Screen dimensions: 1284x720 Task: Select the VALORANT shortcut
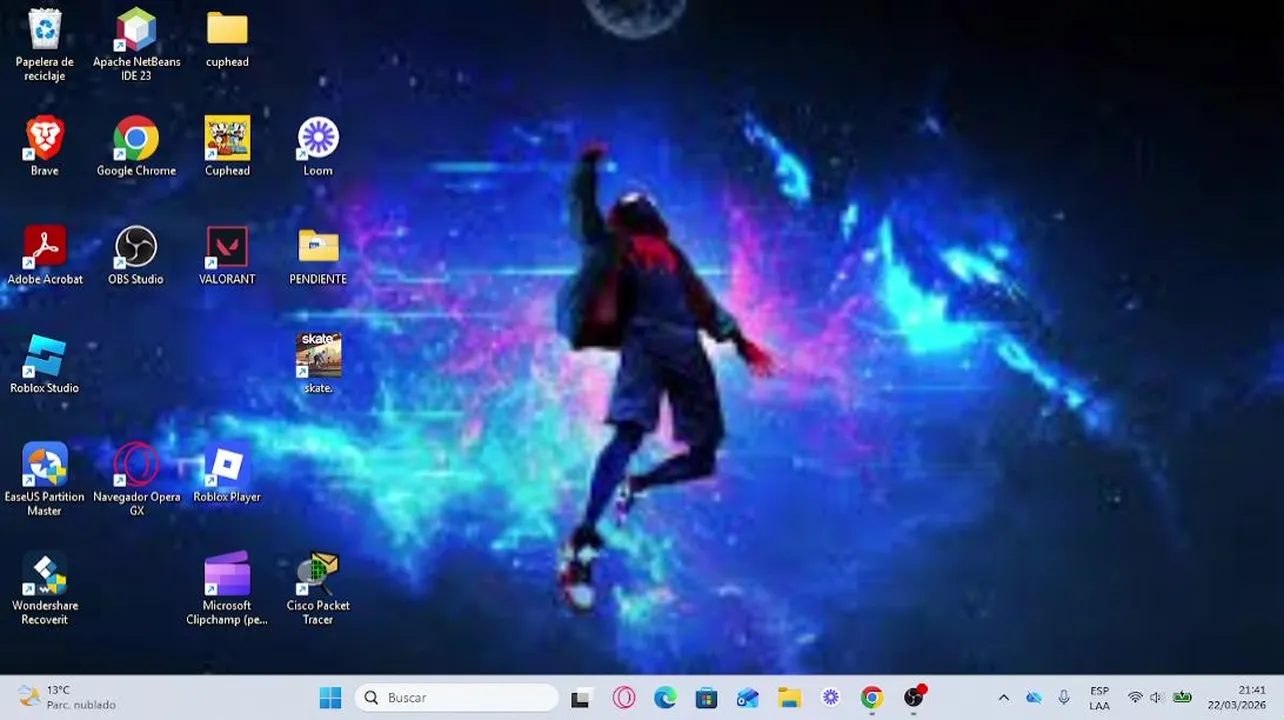point(227,256)
